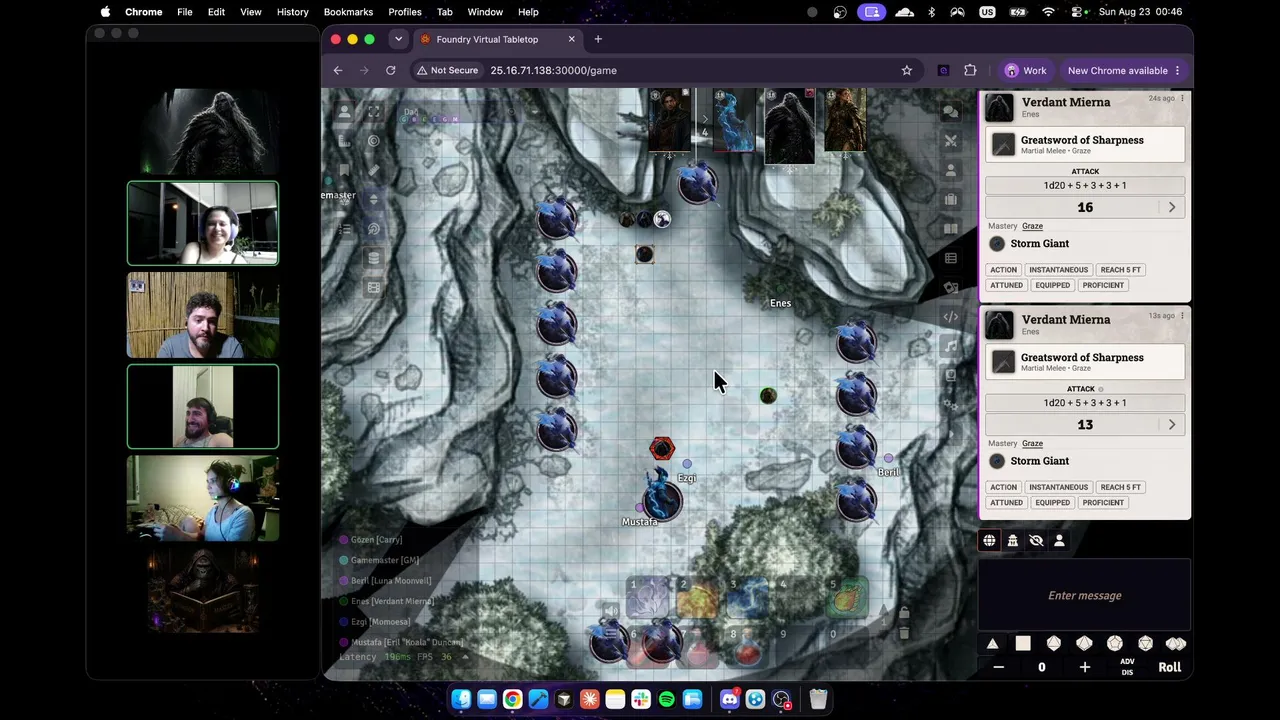Screen dimensions: 1280x720
Task: Click the browser address bar URL
Action: (553, 70)
